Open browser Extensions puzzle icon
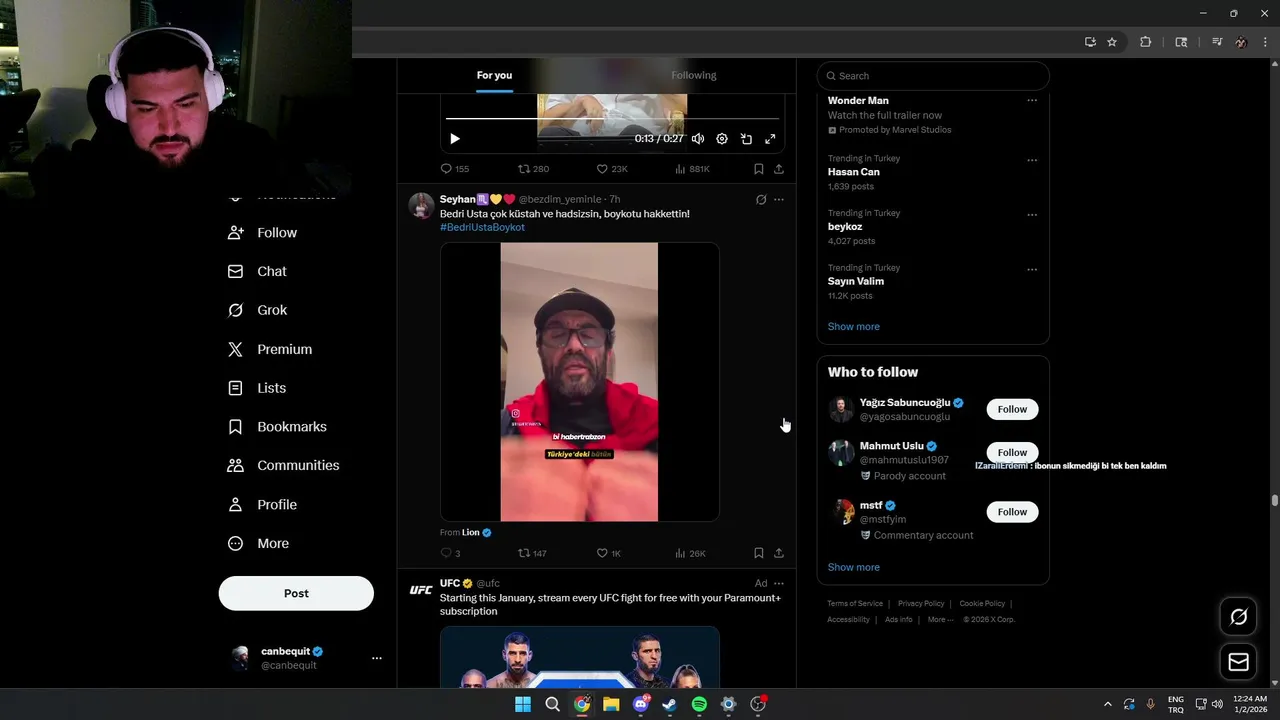The width and height of the screenshot is (1280, 720). pyautogui.click(x=1146, y=42)
